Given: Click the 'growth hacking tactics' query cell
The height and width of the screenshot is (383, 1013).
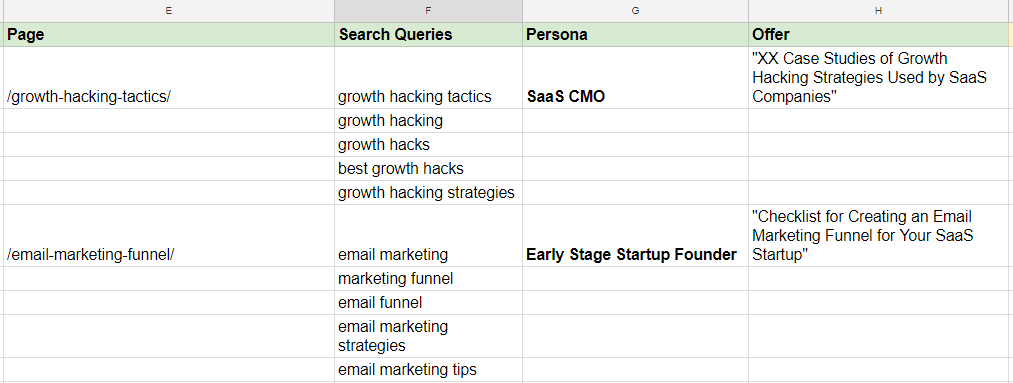Looking at the screenshot, I should click(x=428, y=78).
